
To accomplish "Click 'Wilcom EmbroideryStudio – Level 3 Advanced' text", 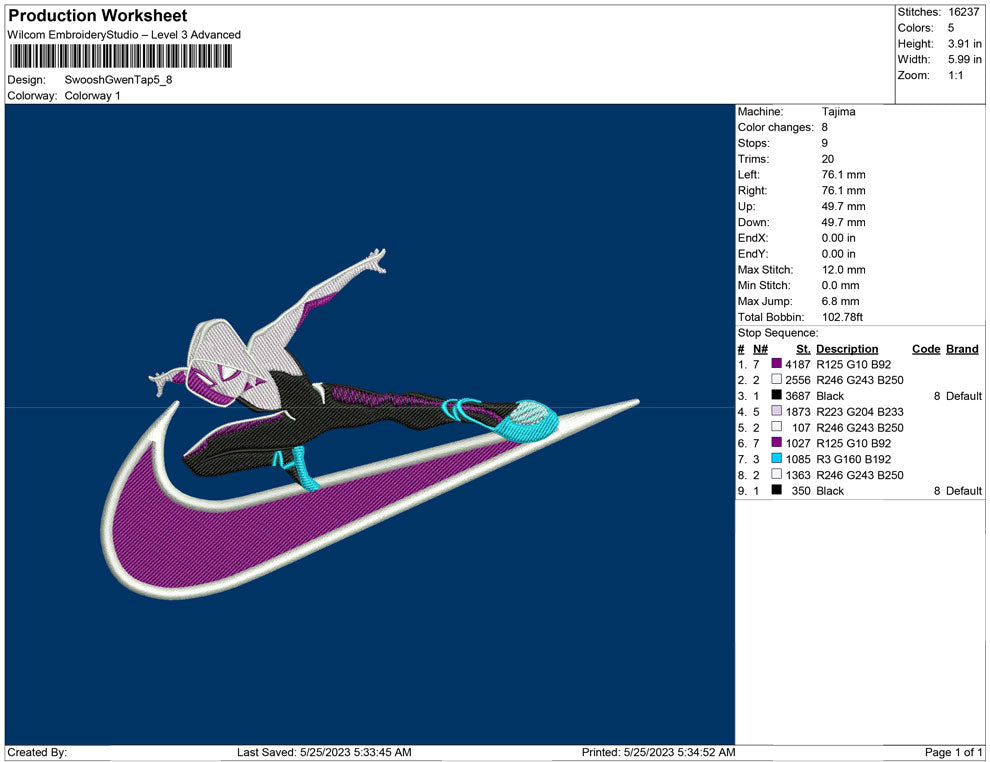I will click(x=124, y=35).
